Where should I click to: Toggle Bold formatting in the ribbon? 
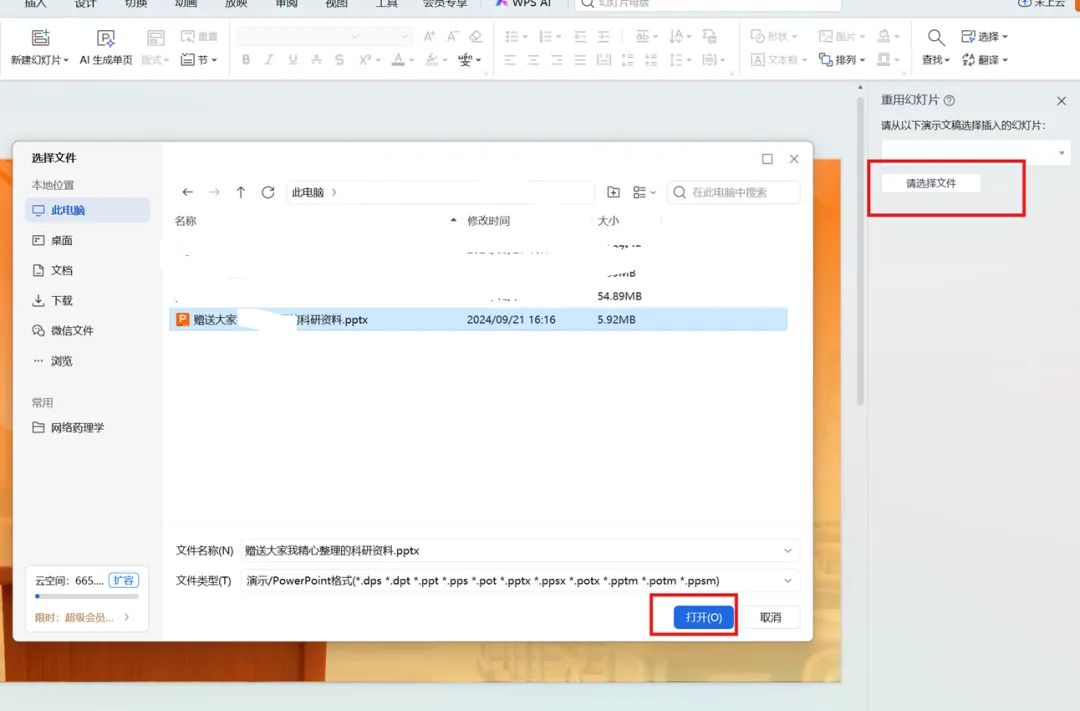point(246,60)
